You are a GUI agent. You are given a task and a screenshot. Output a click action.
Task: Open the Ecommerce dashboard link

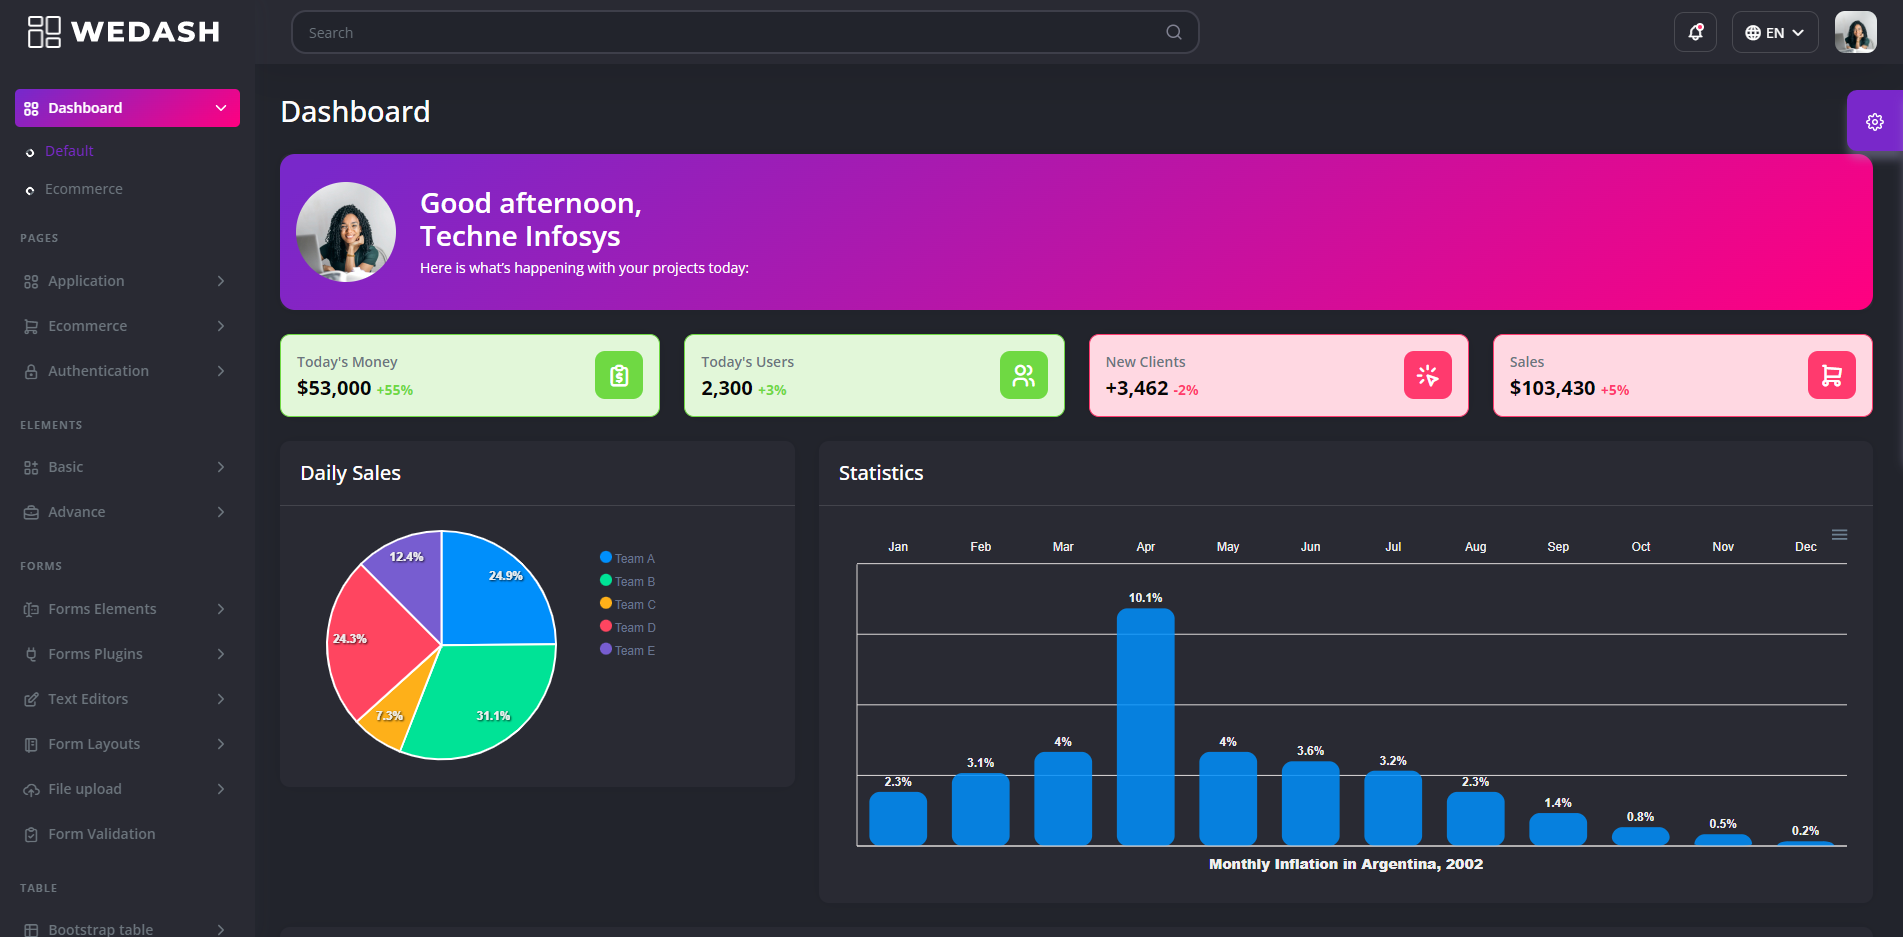click(84, 189)
